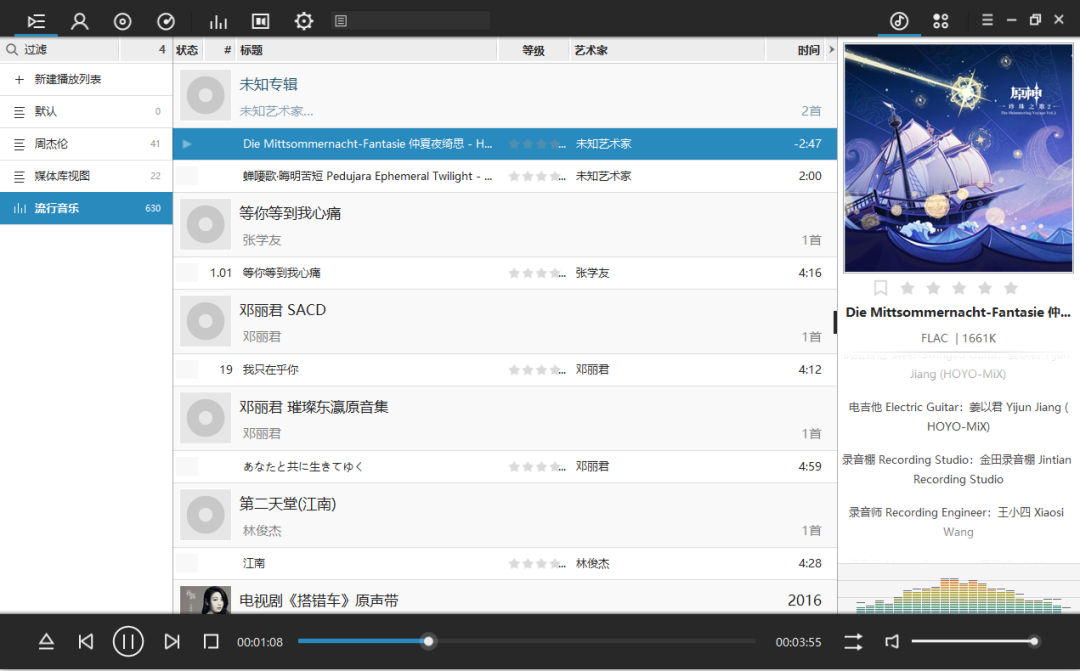The width and height of the screenshot is (1080, 671).
Task: Click the eject open-file button
Action: pyautogui.click(x=46, y=642)
